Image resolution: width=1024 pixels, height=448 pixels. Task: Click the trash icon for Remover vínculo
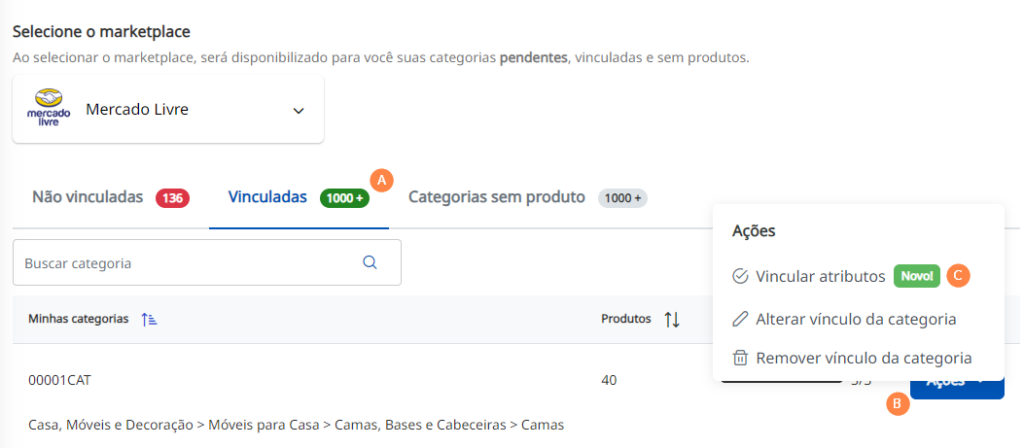coord(740,359)
